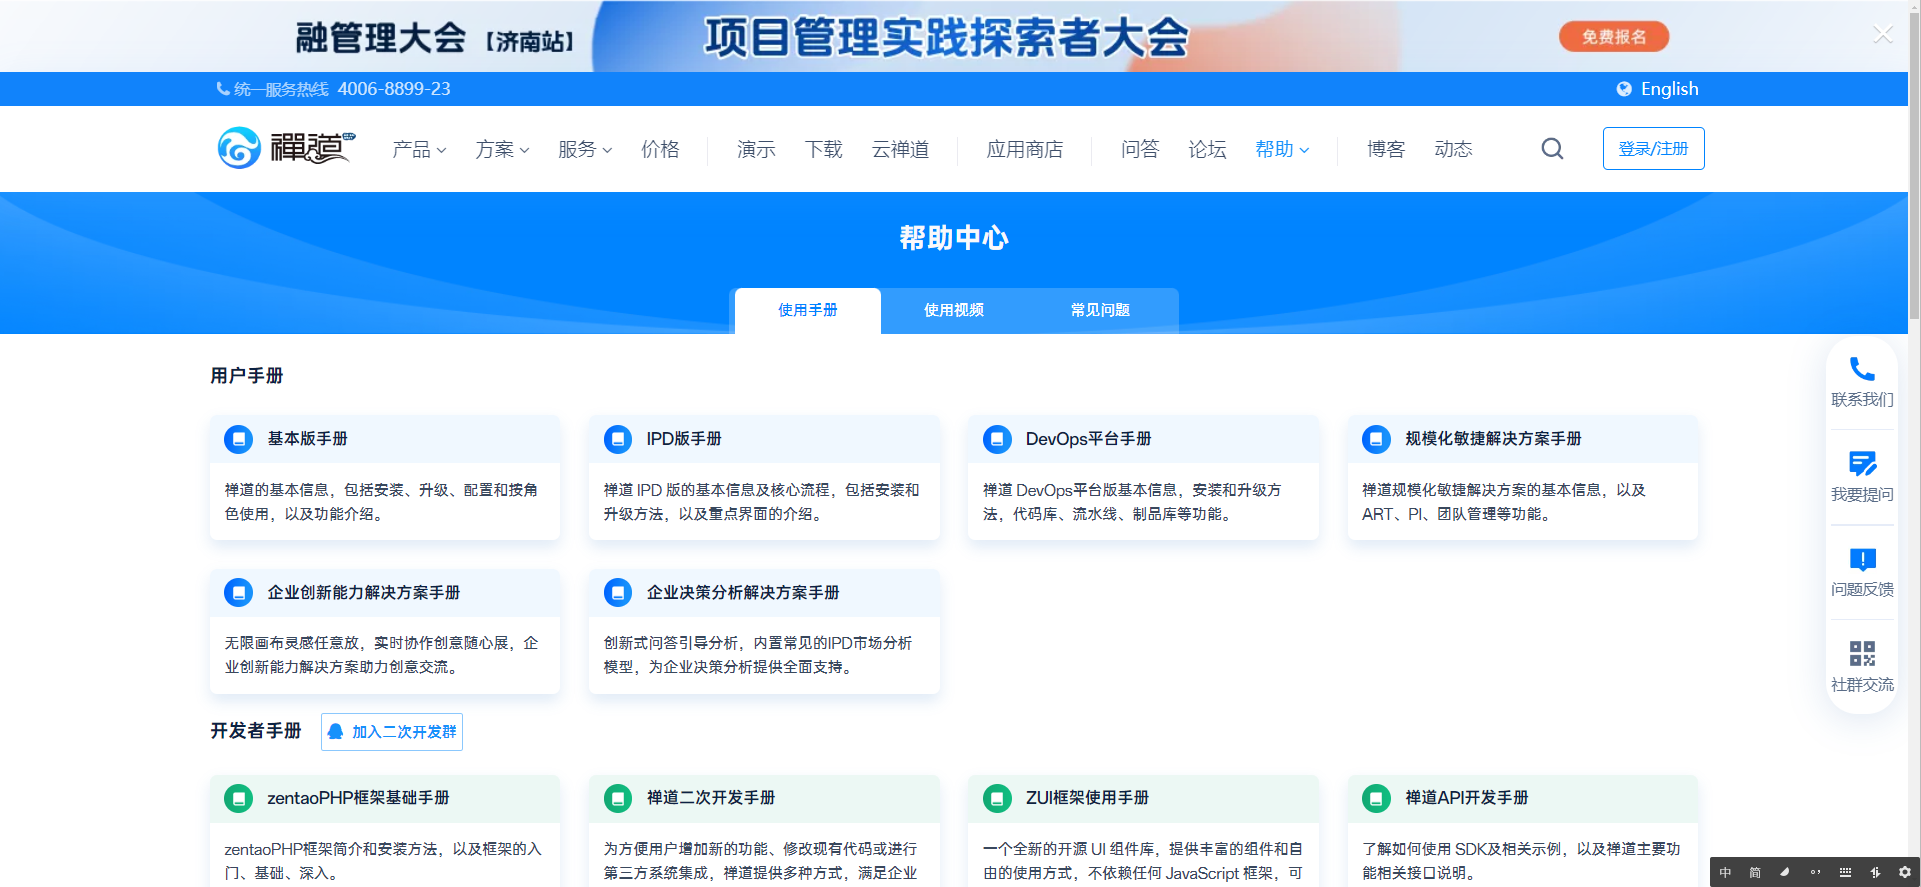Screen dimensions: 1921x887
Task: Open the 价格 nav item
Action: pyautogui.click(x=660, y=149)
